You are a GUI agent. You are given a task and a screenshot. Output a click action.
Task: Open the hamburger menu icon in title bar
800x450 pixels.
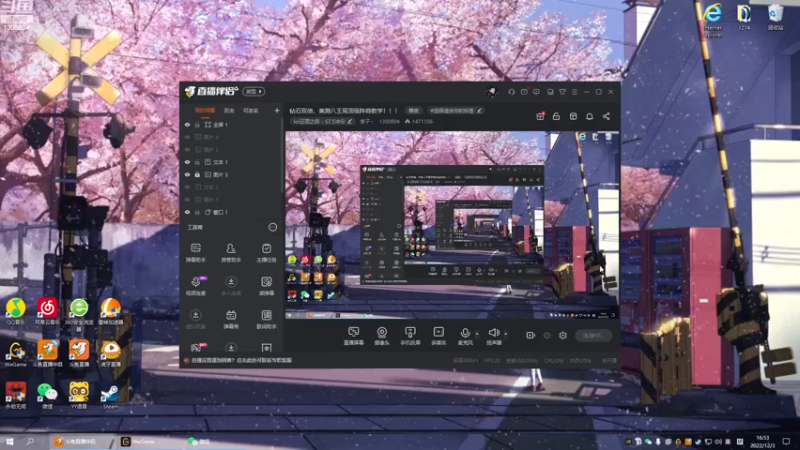574,92
